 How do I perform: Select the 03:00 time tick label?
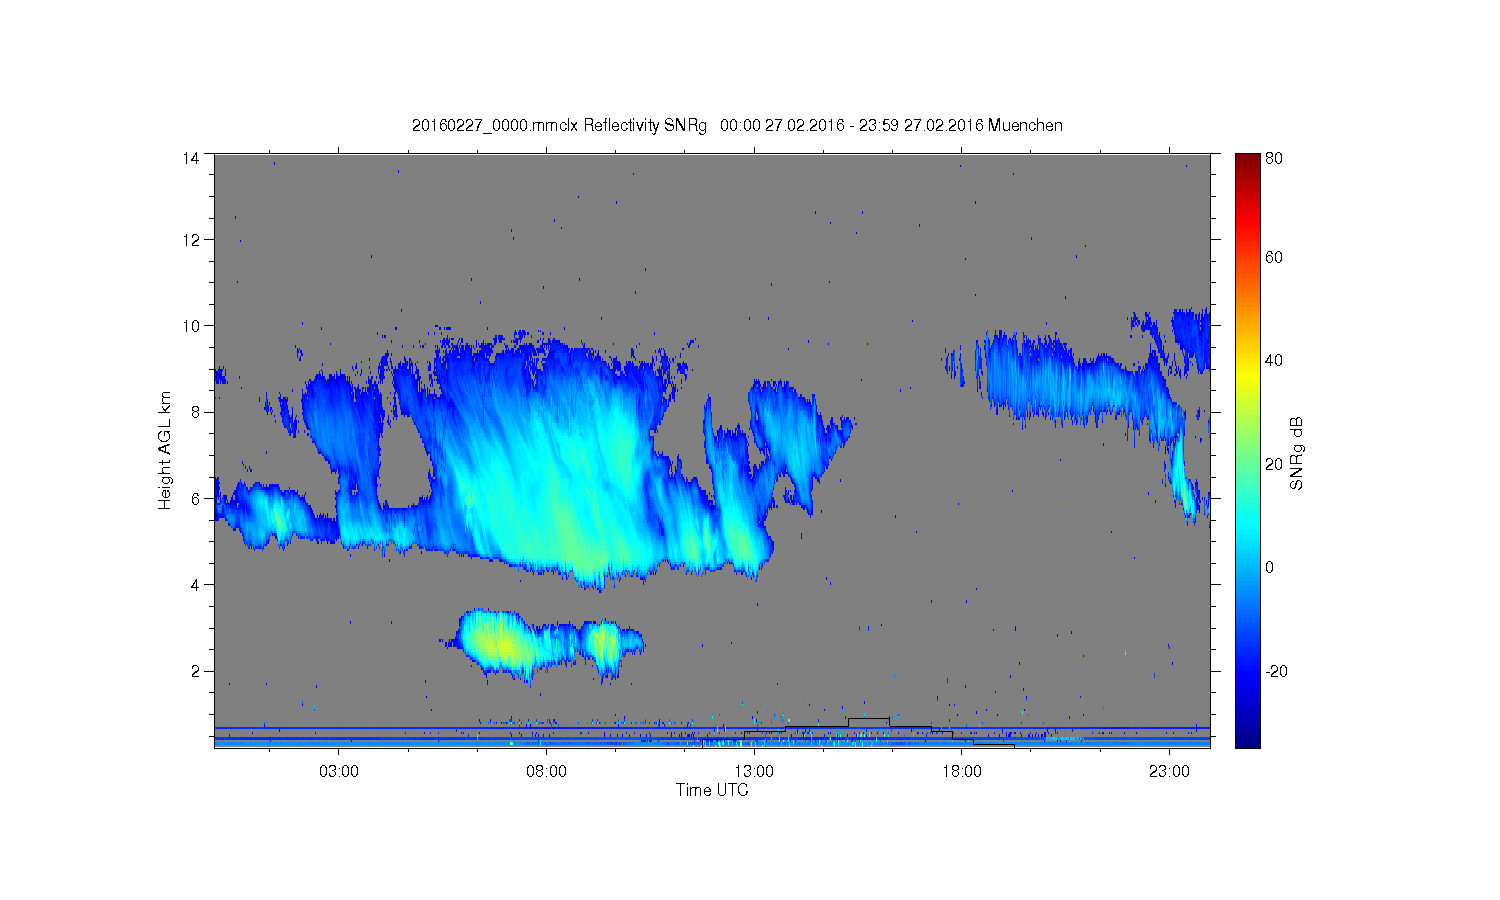(x=339, y=772)
